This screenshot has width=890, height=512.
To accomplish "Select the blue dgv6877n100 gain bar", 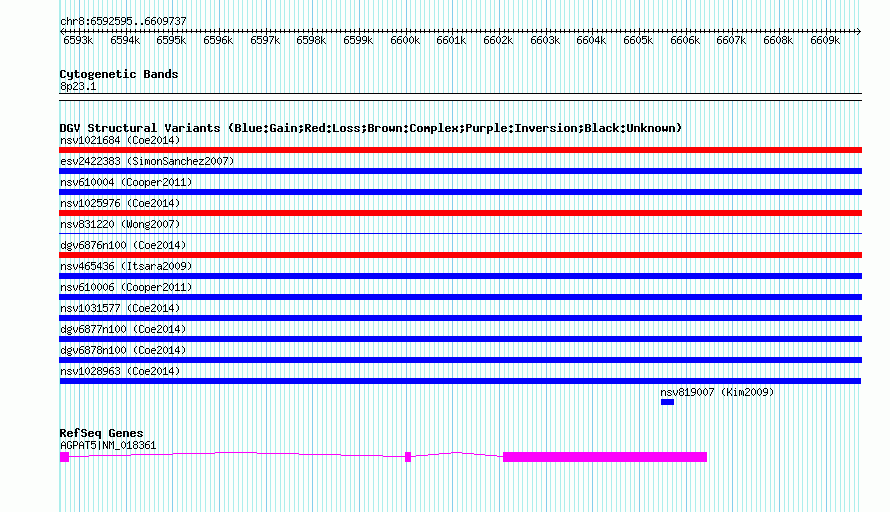I will coord(460,339).
